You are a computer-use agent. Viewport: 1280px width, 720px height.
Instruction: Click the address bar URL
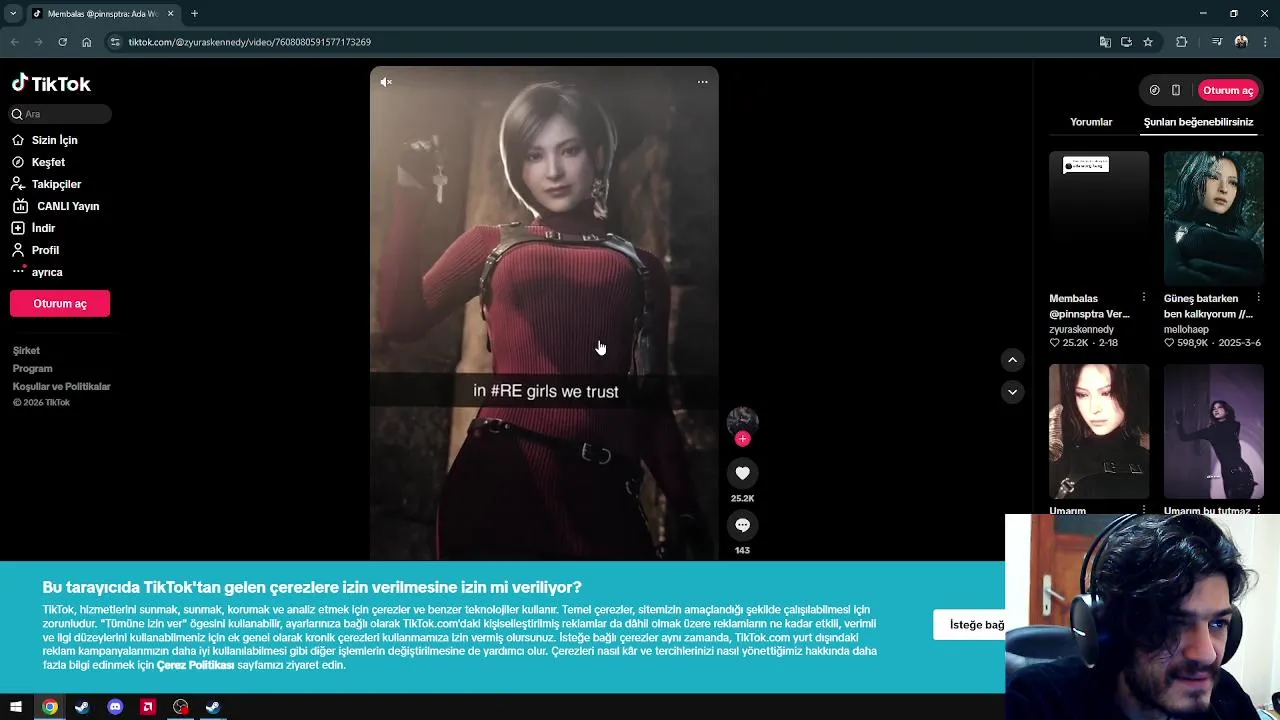click(x=249, y=42)
